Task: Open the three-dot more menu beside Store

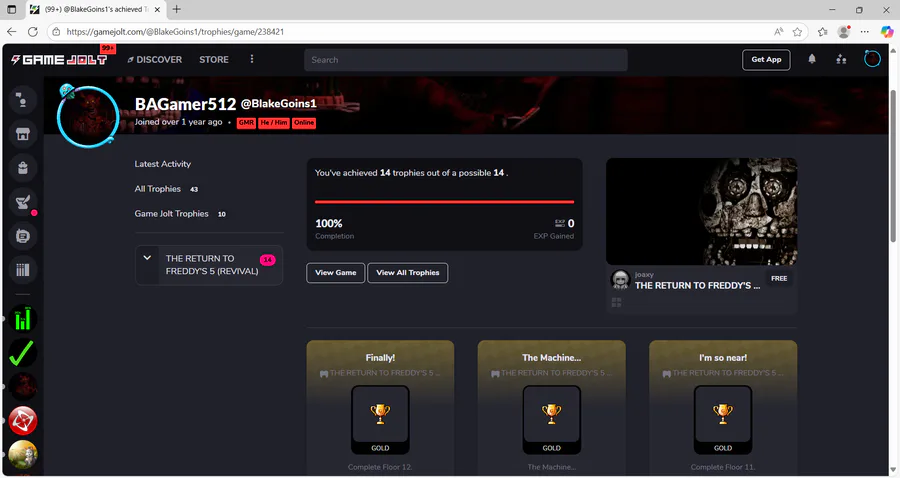Action: click(251, 59)
